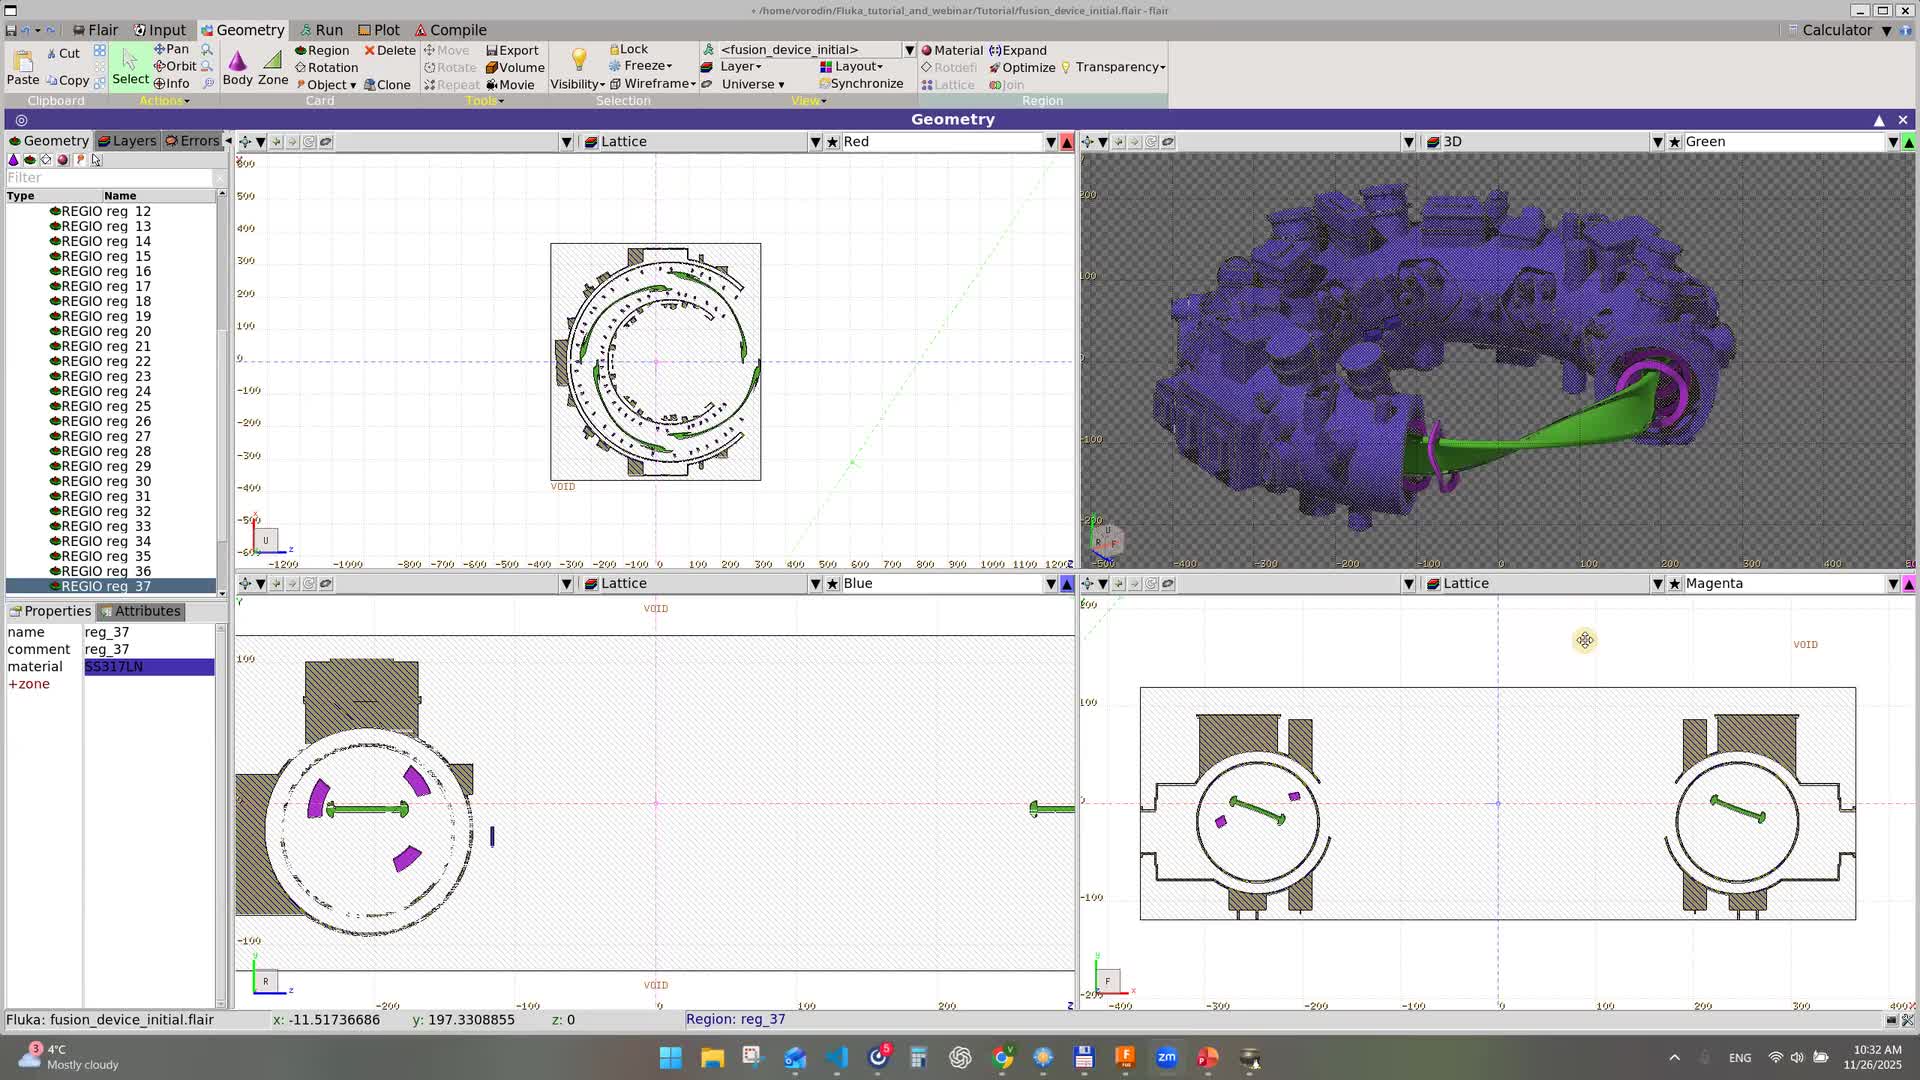This screenshot has height=1080, width=1920.
Task: Click the Export tool
Action: click(512, 50)
